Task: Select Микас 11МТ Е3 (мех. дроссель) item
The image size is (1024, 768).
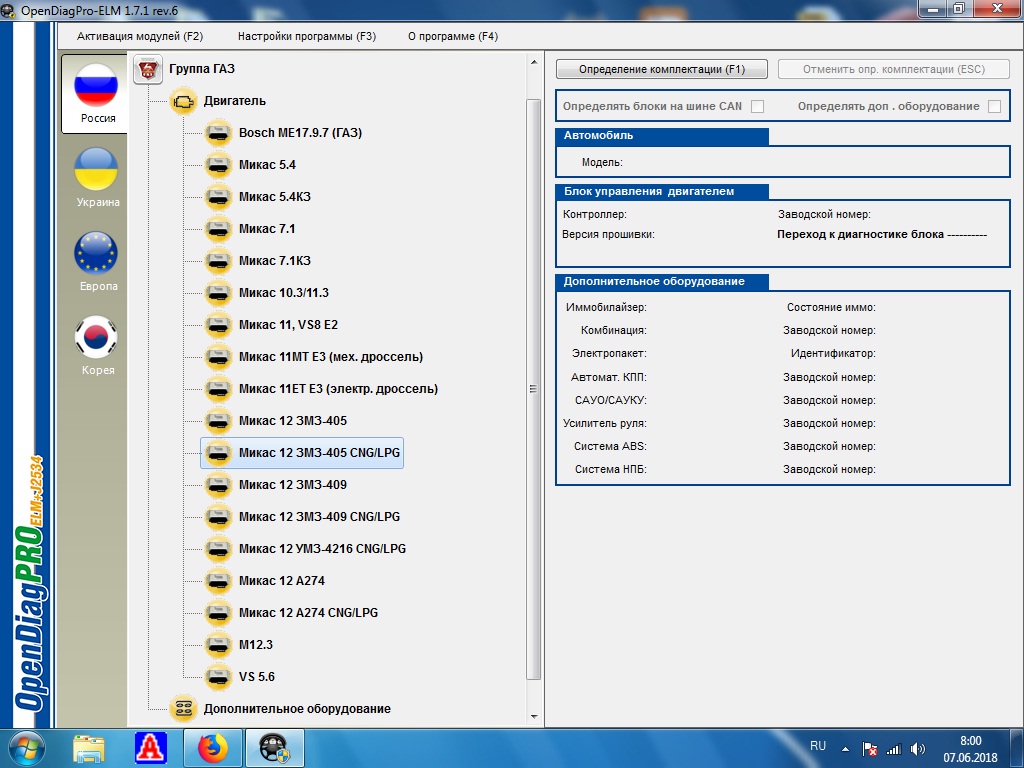Action: tap(331, 357)
